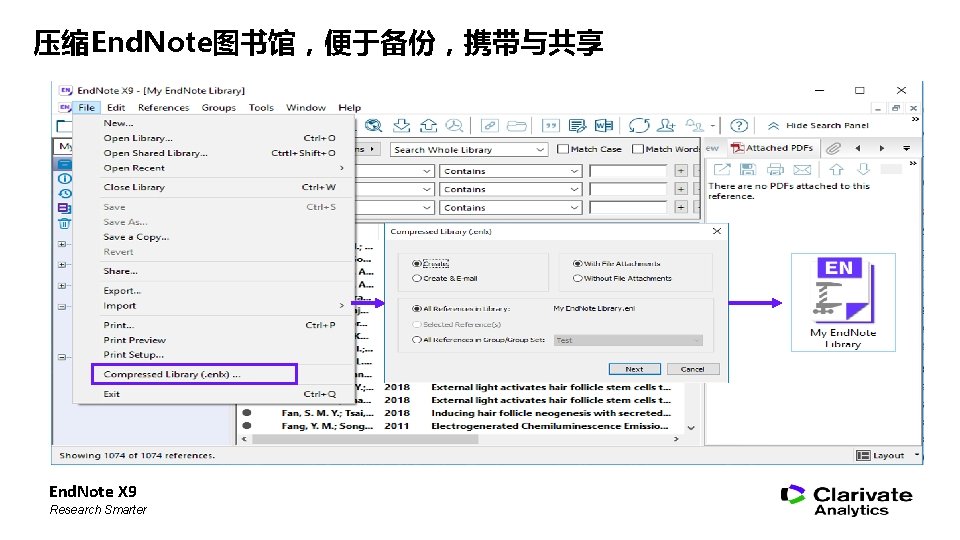Enable the Match Case checkbox

(x=563, y=149)
